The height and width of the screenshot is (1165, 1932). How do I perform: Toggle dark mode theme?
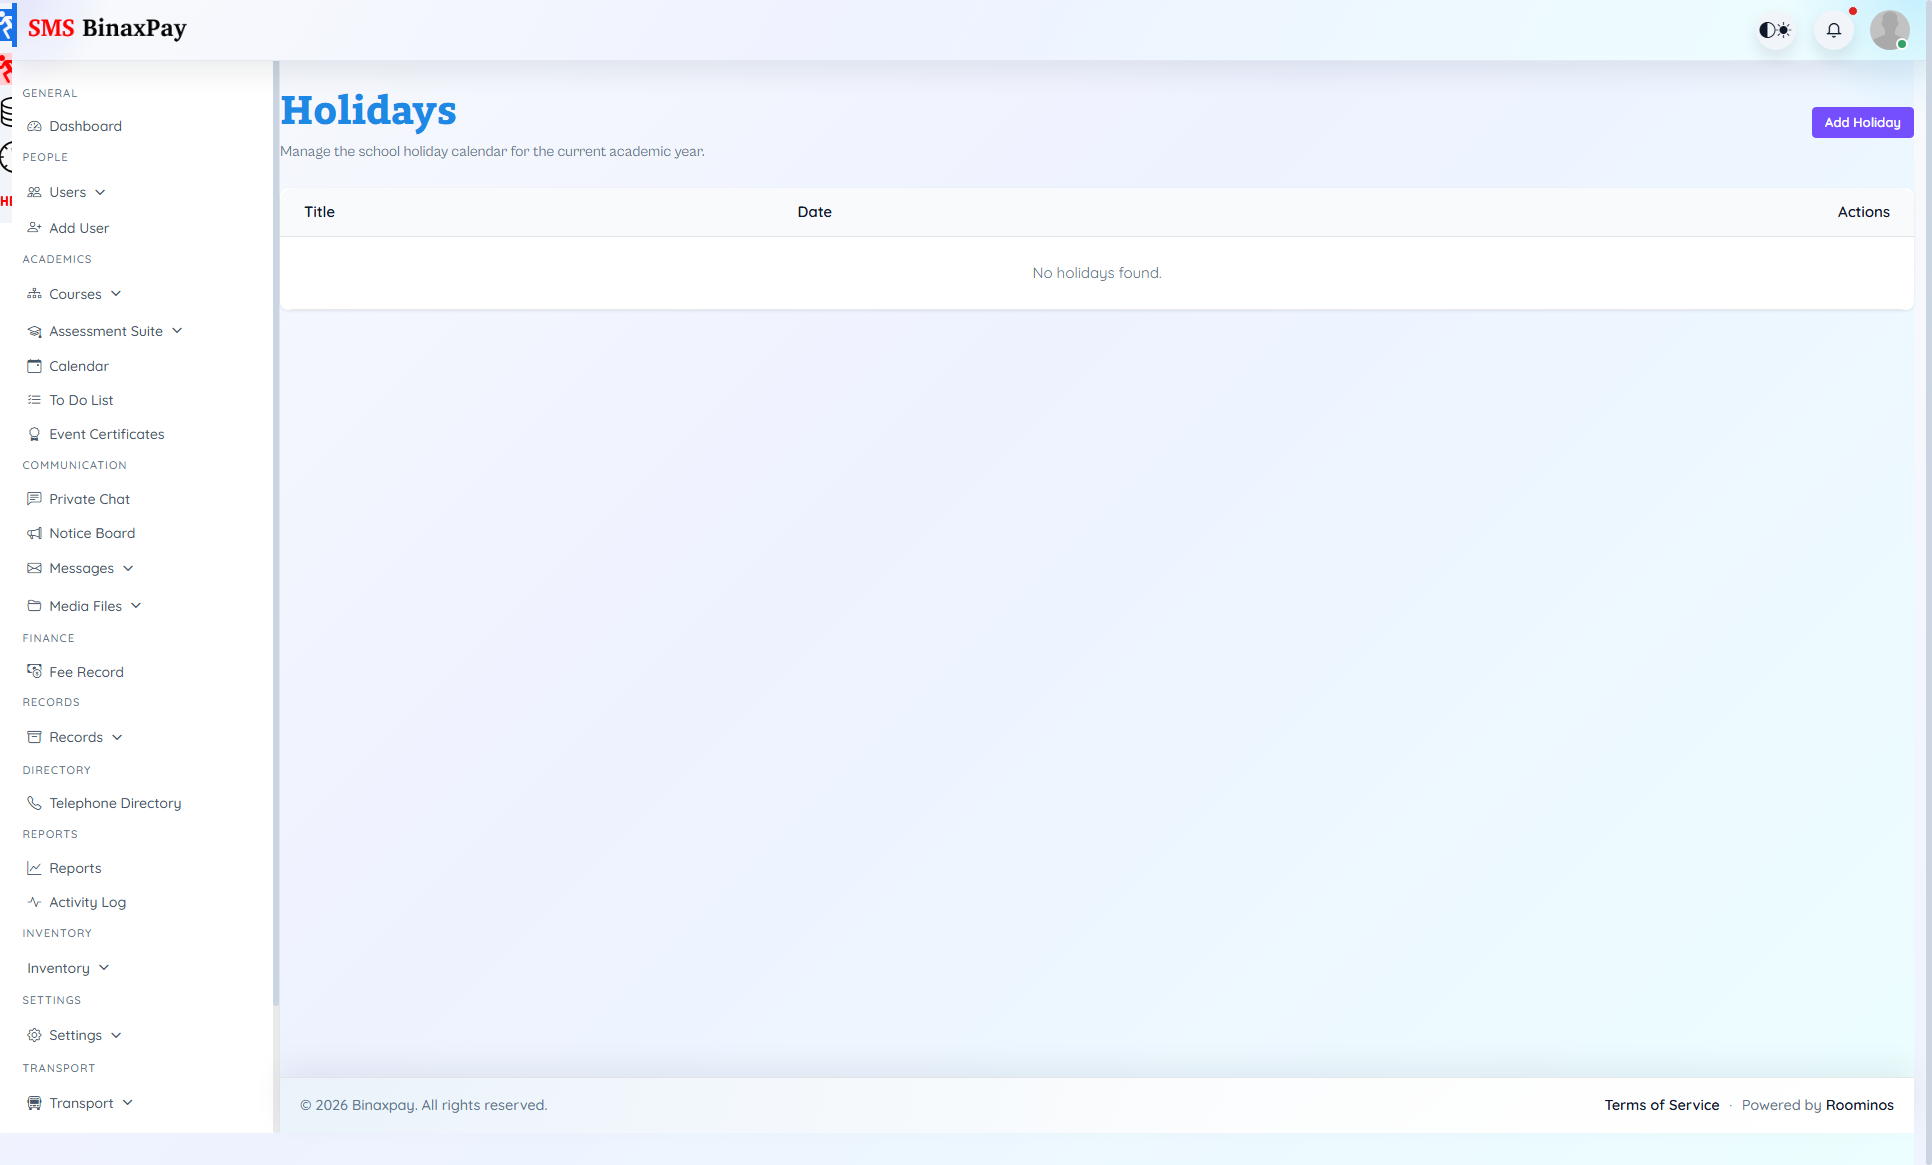pos(1775,29)
